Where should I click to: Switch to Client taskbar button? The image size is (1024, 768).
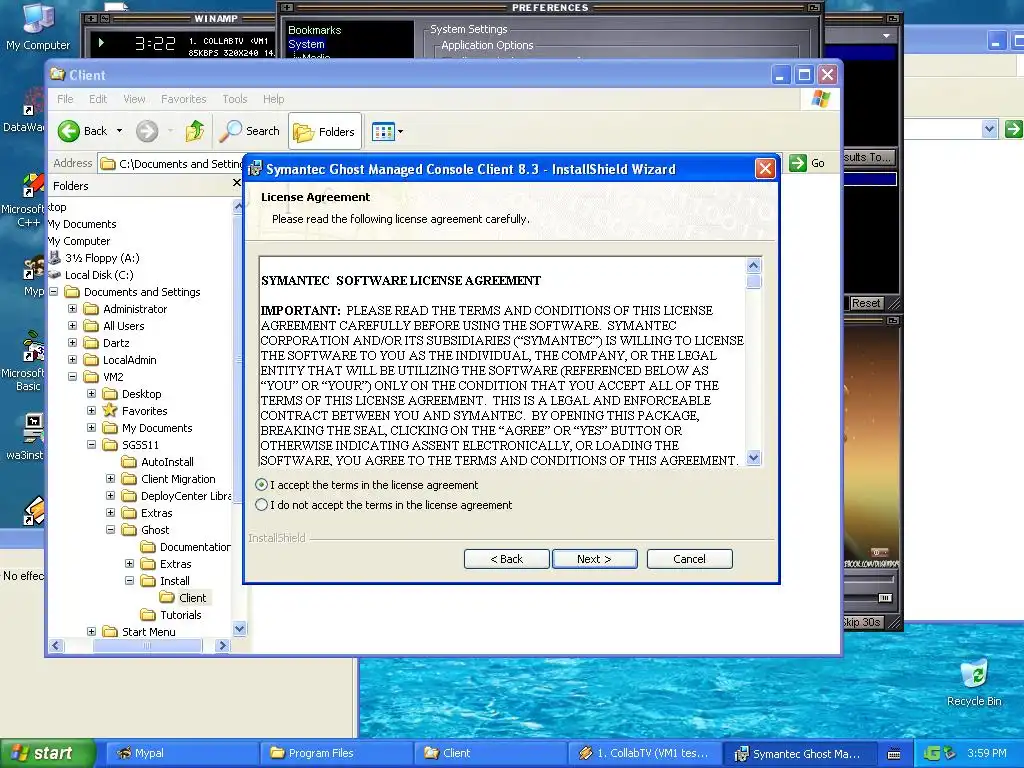[490, 753]
